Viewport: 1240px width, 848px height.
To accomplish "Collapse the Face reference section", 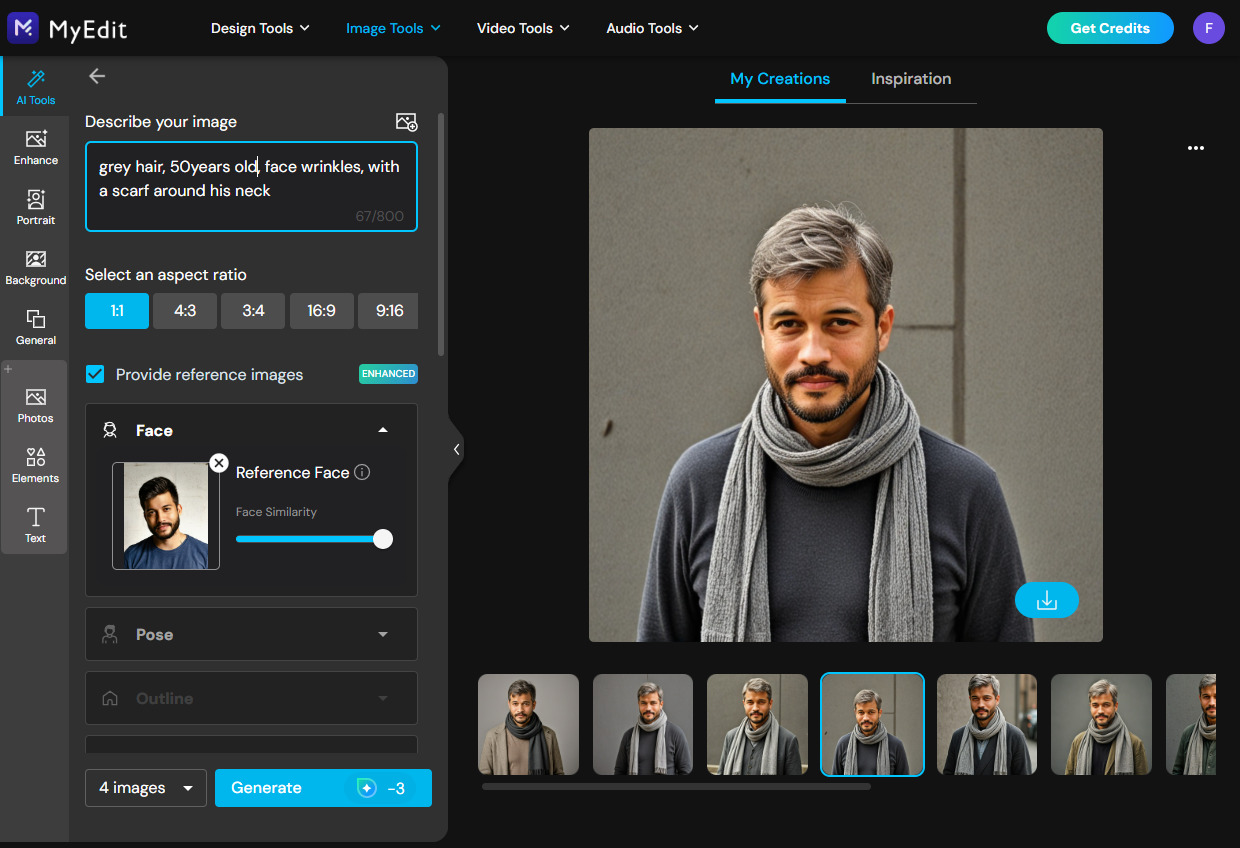I will tap(383, 430).
